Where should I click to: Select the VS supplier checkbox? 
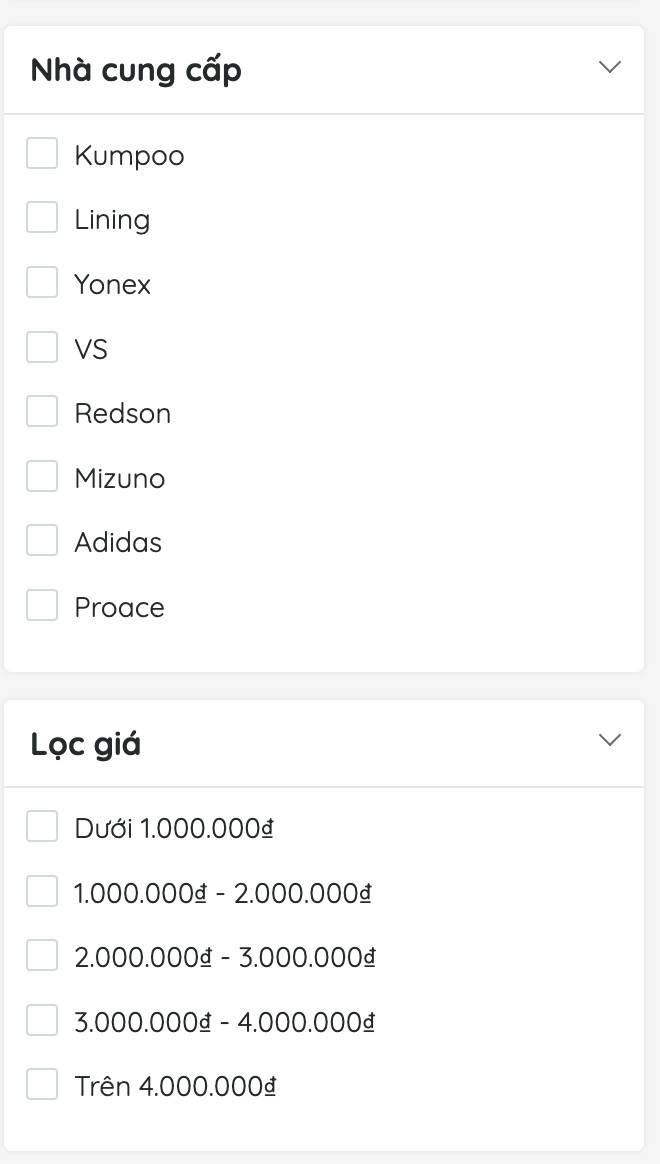[x=42, y=347]
